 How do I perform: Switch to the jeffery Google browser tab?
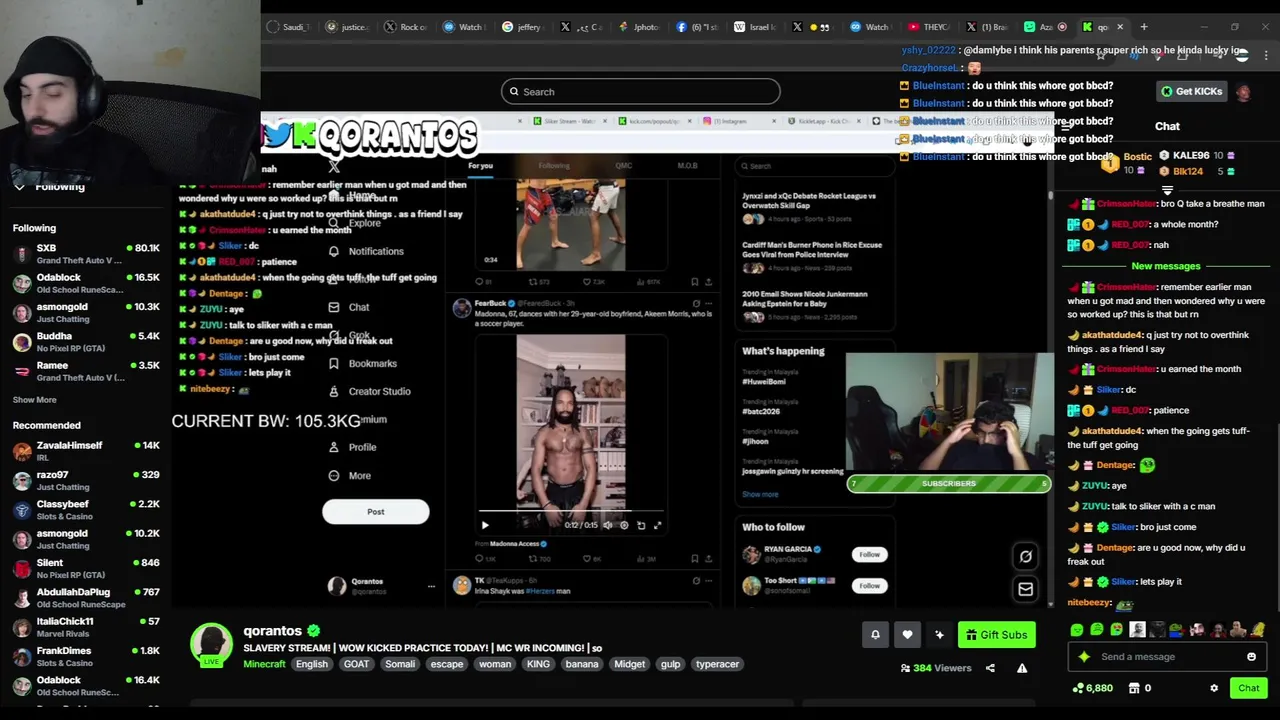(x=522, y=27)
